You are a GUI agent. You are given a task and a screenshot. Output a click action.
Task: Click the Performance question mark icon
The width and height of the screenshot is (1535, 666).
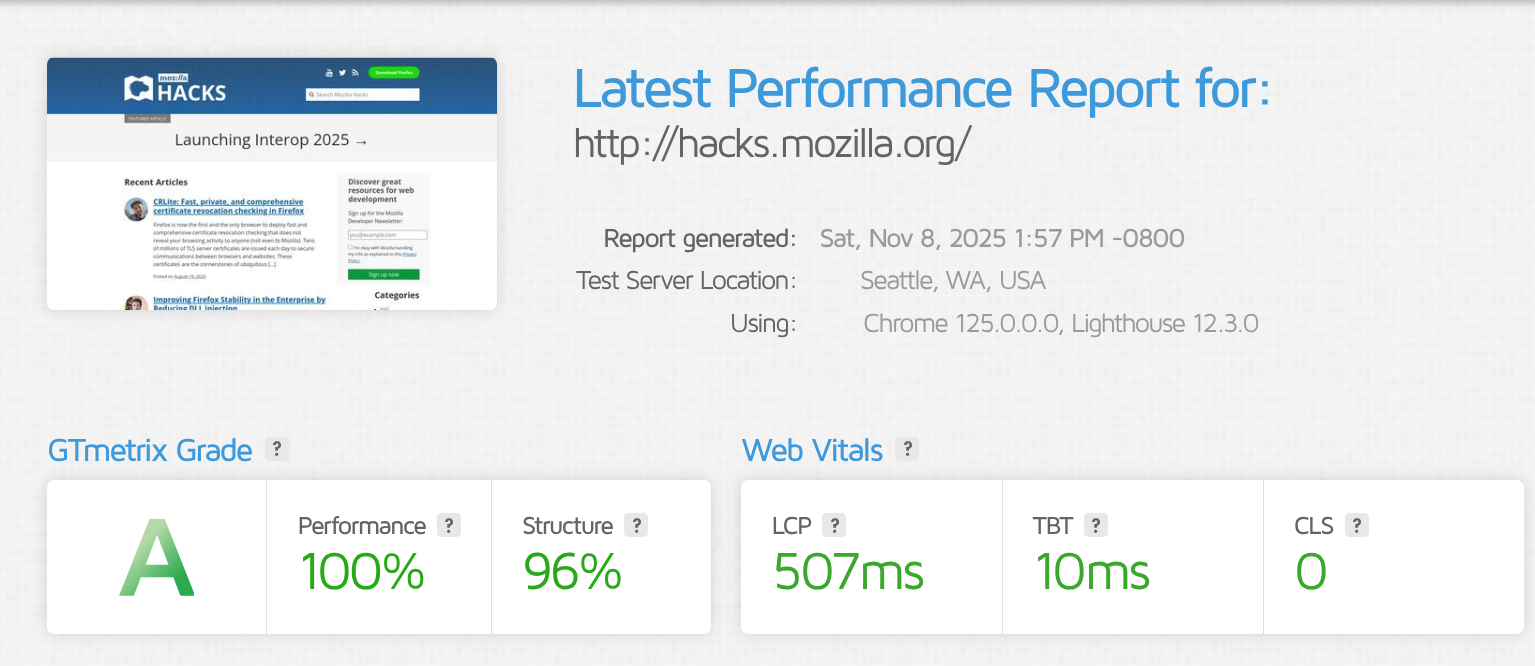pyautogui.click(x=449, y=525)
